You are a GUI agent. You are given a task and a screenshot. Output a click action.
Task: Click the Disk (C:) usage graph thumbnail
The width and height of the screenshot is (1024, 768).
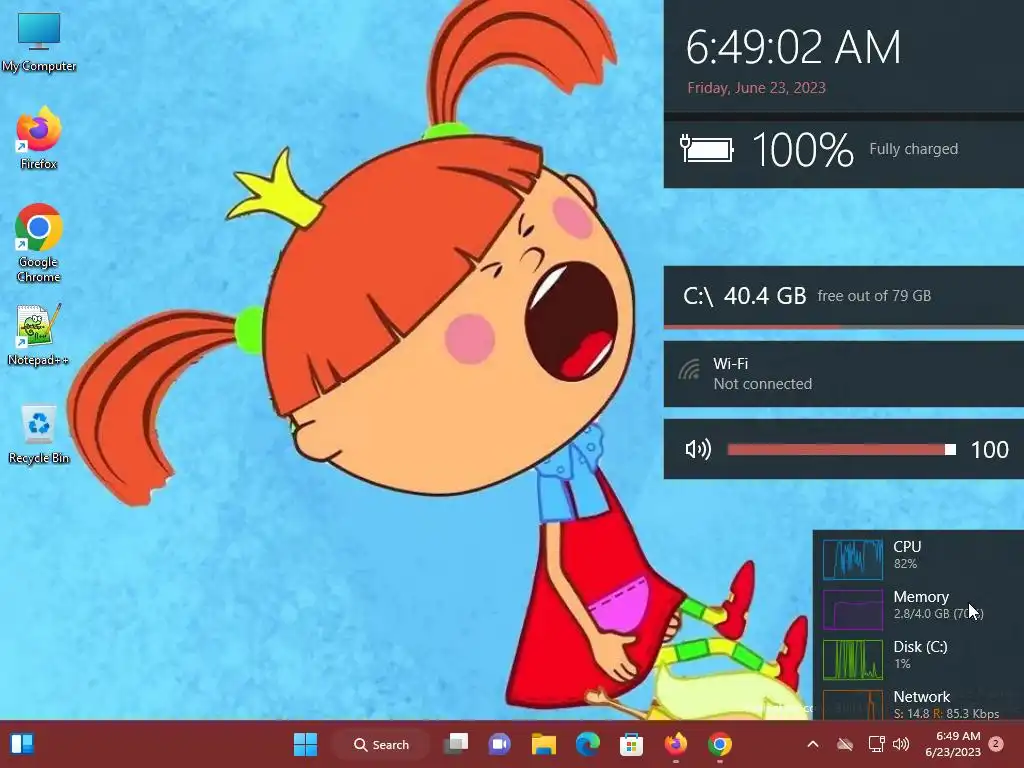point(852,660)
